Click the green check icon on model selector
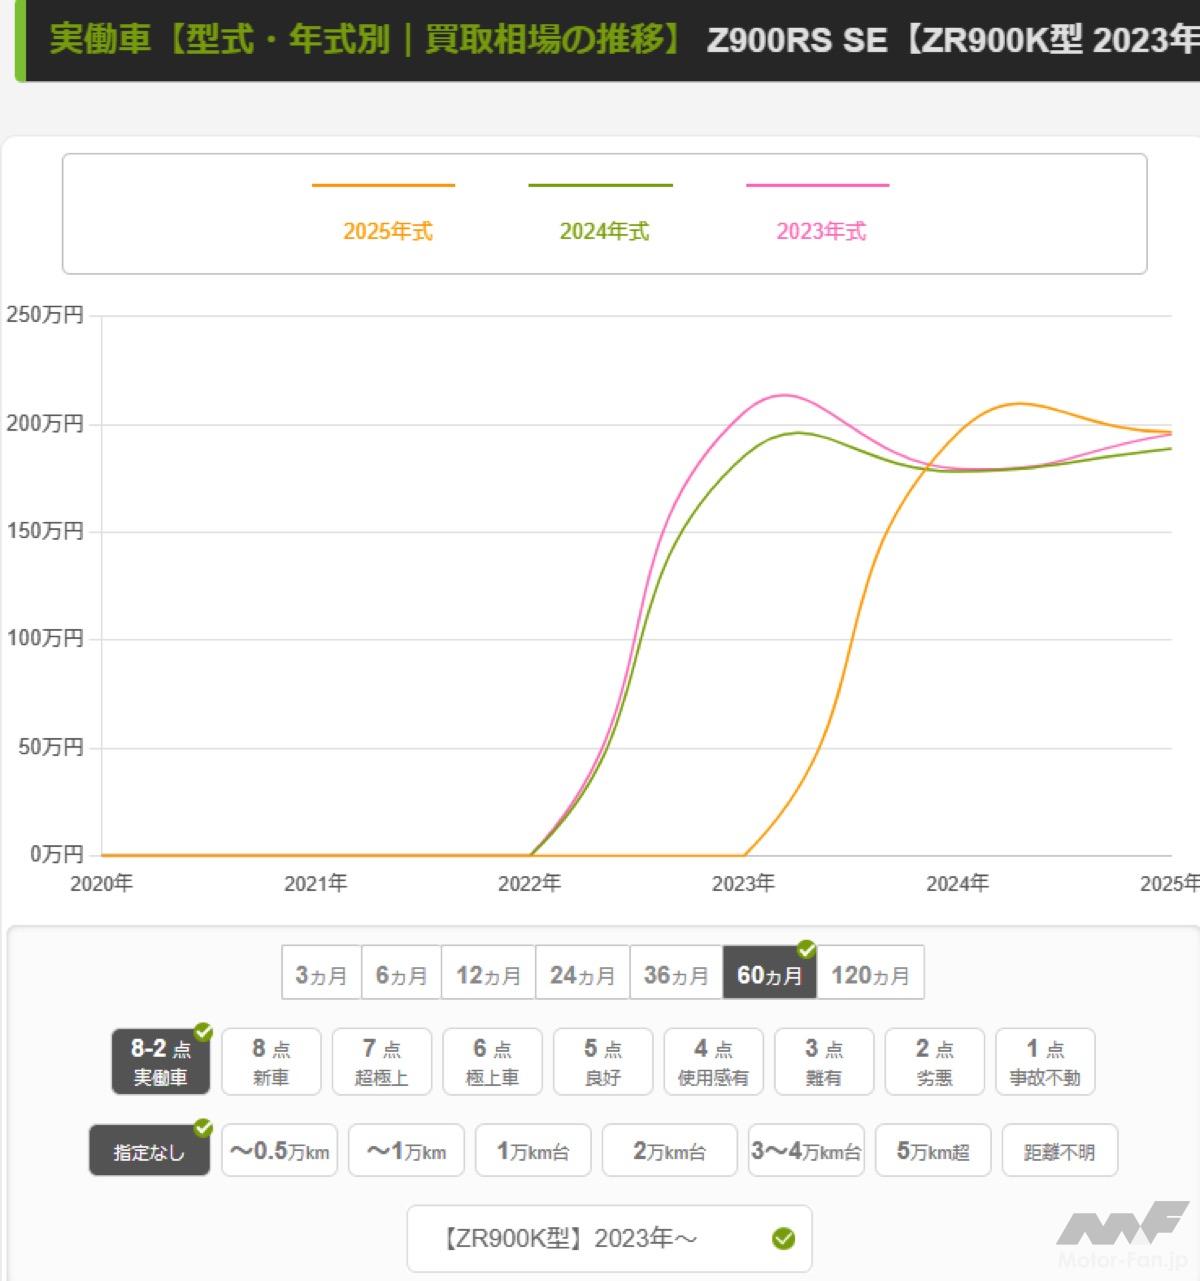This screenshot has height=1281, width=1200. tap(783, 1239)
